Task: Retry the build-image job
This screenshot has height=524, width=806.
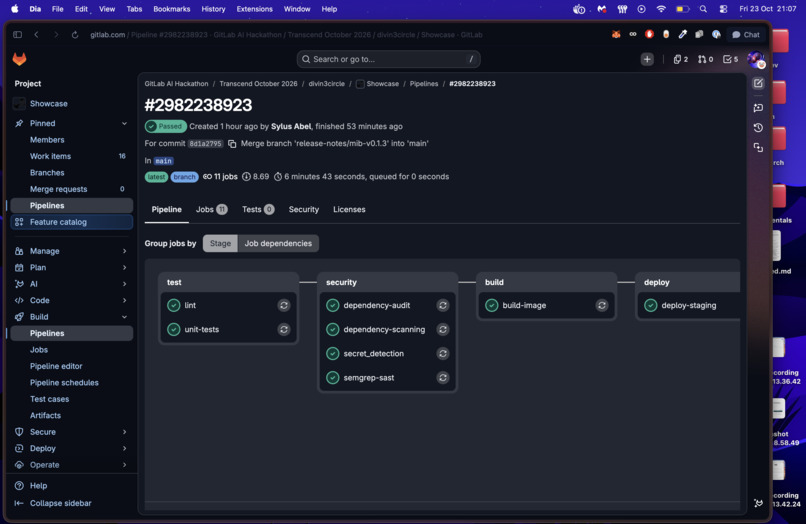Action: (601, 305)
